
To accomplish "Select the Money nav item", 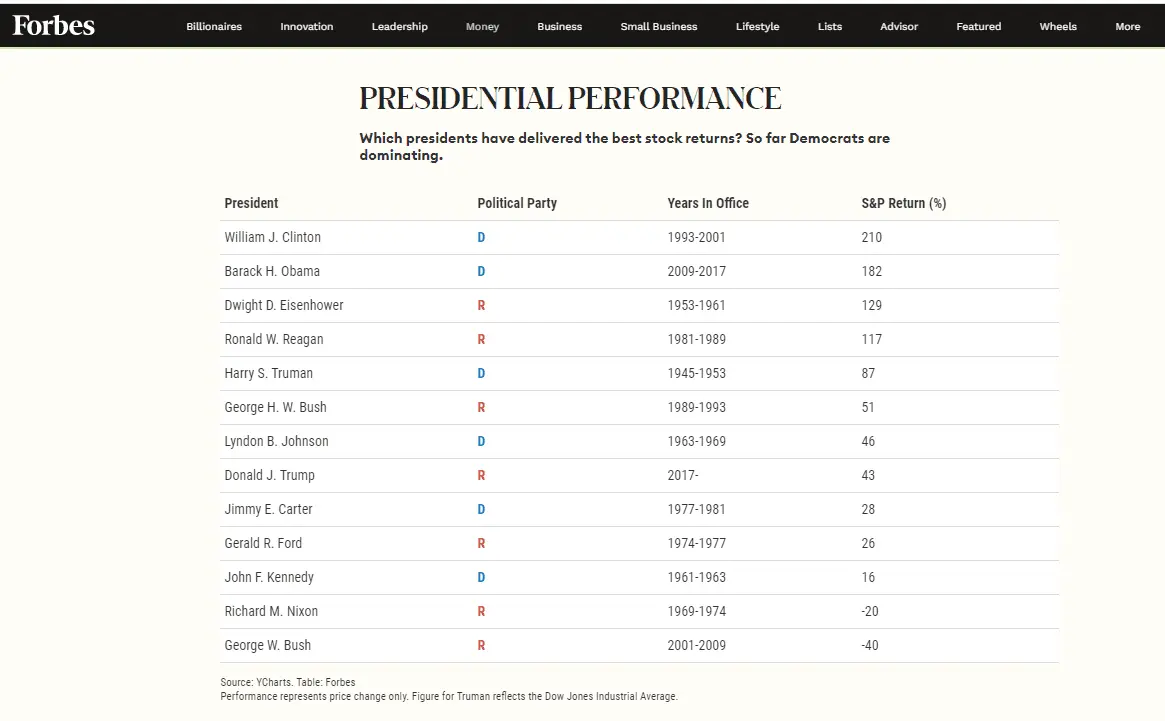I will point(482,27).
